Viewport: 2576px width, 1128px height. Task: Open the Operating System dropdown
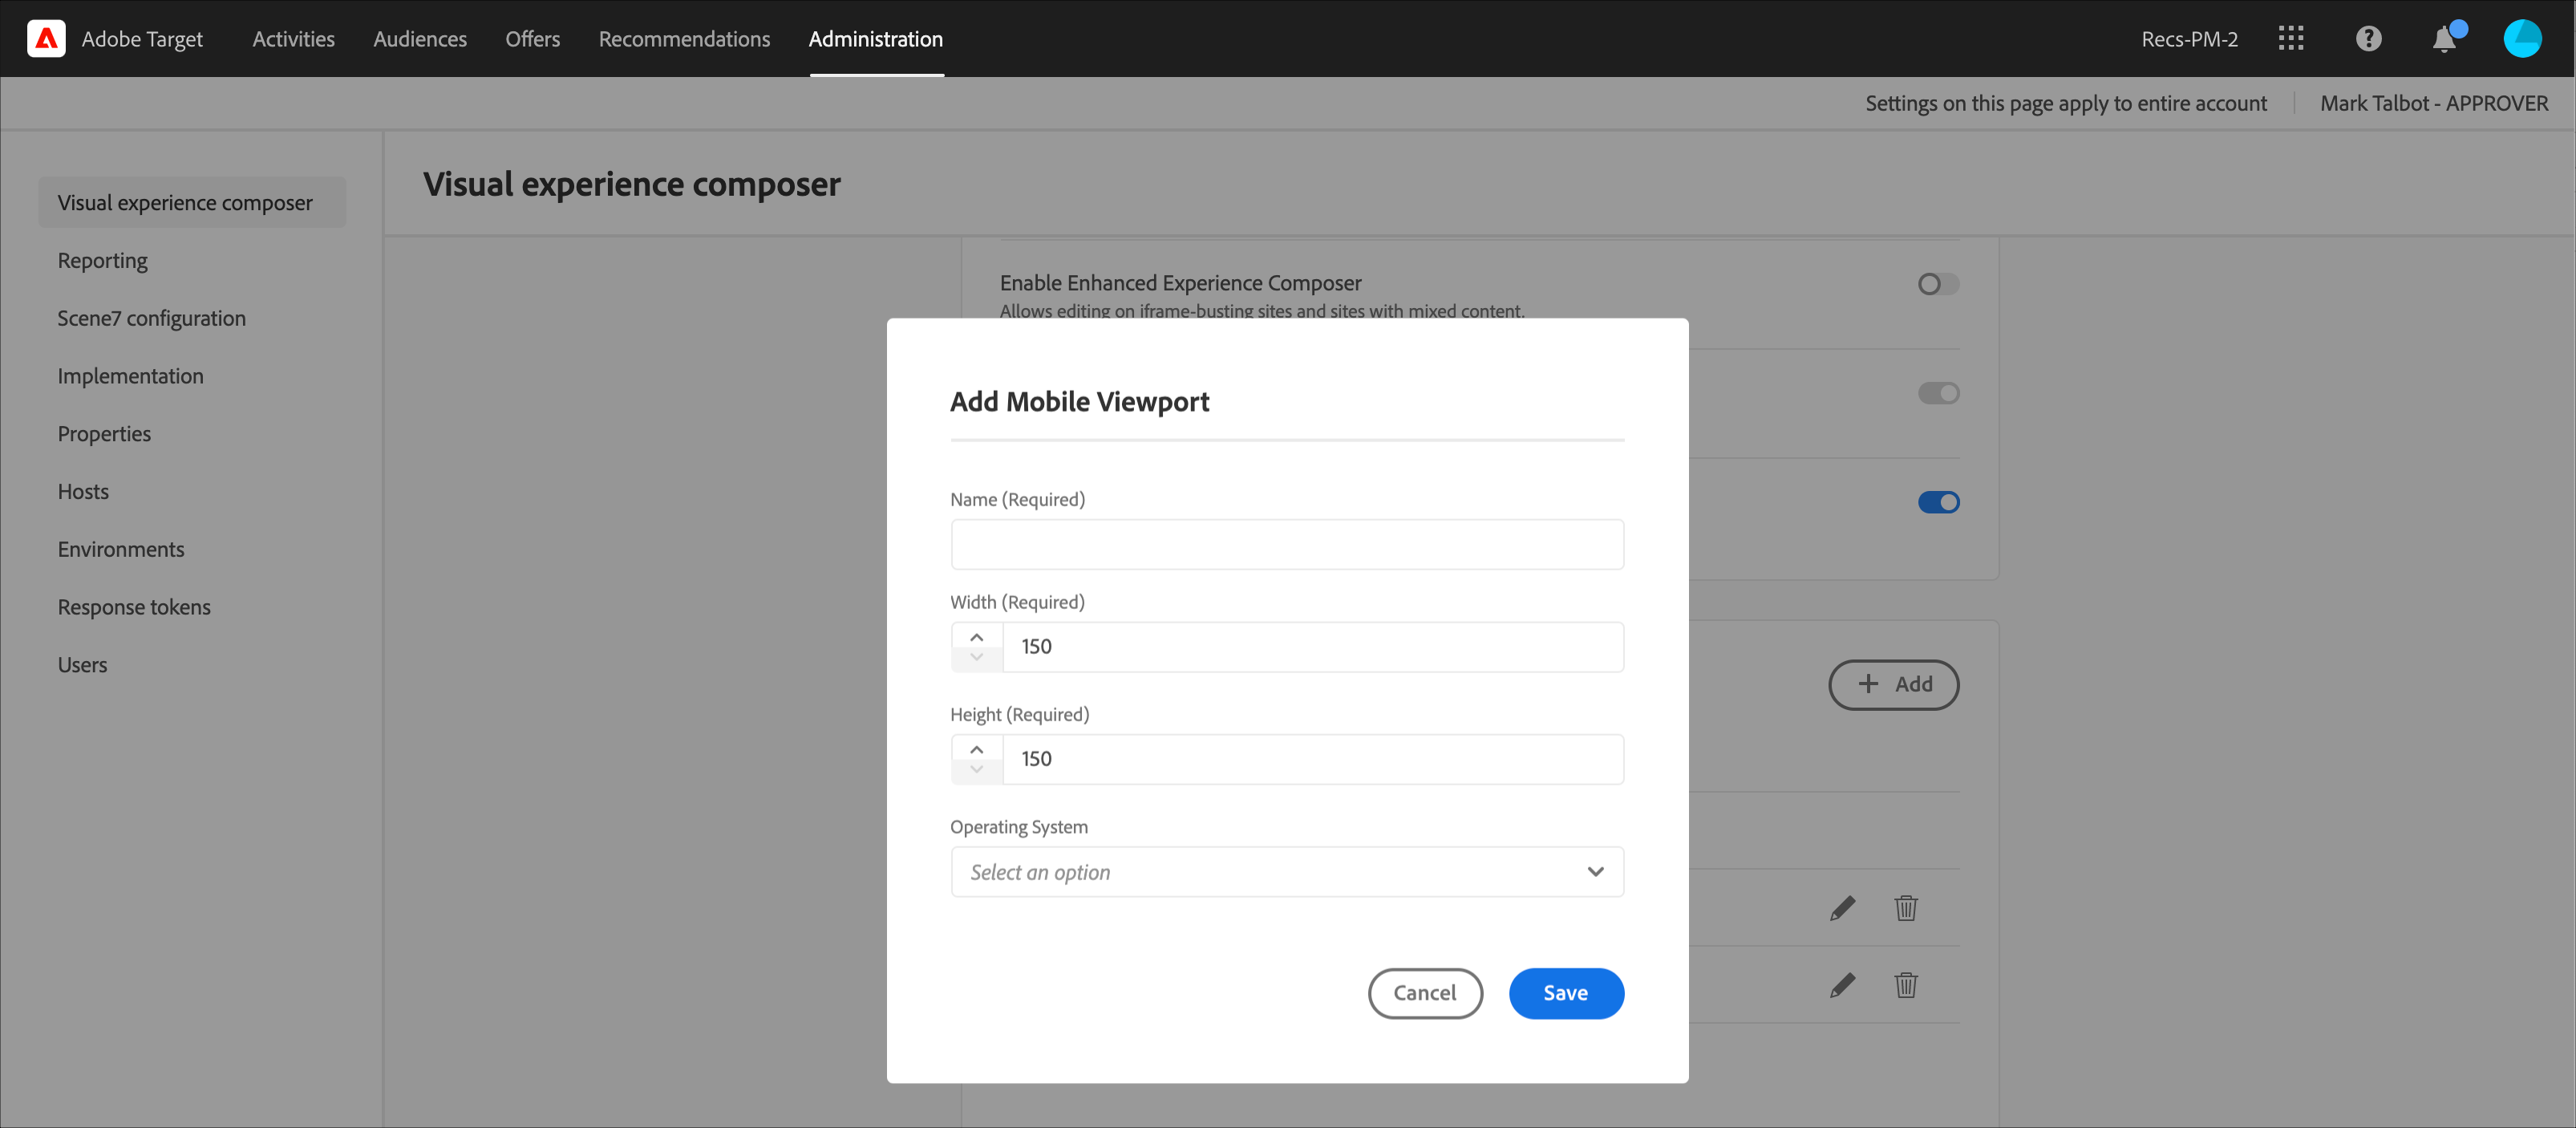[1287, 872]
